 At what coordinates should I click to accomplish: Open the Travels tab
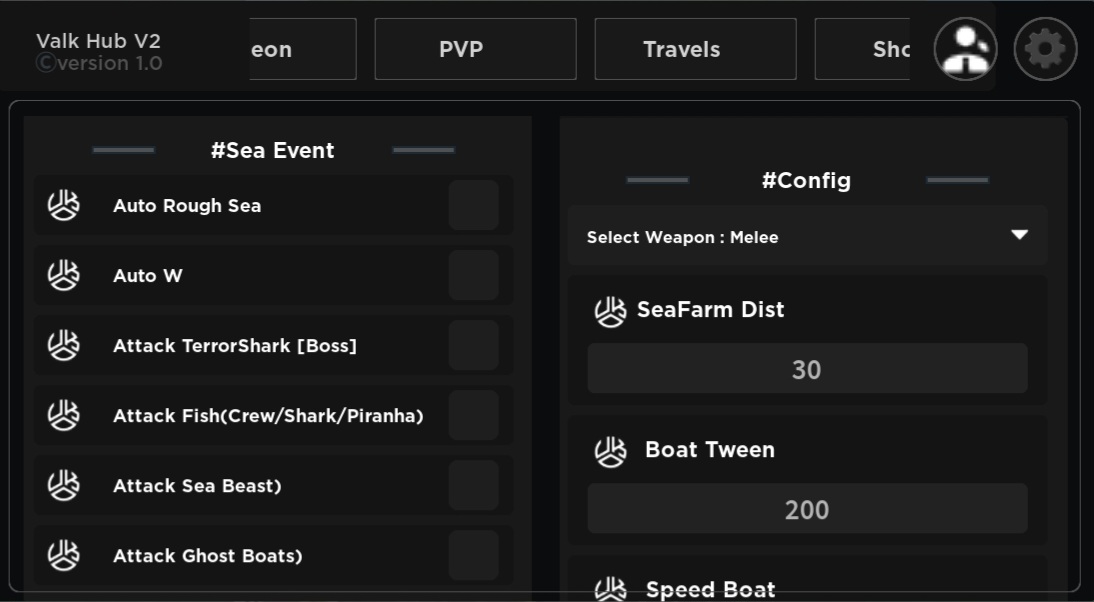(x=695, y=49)
